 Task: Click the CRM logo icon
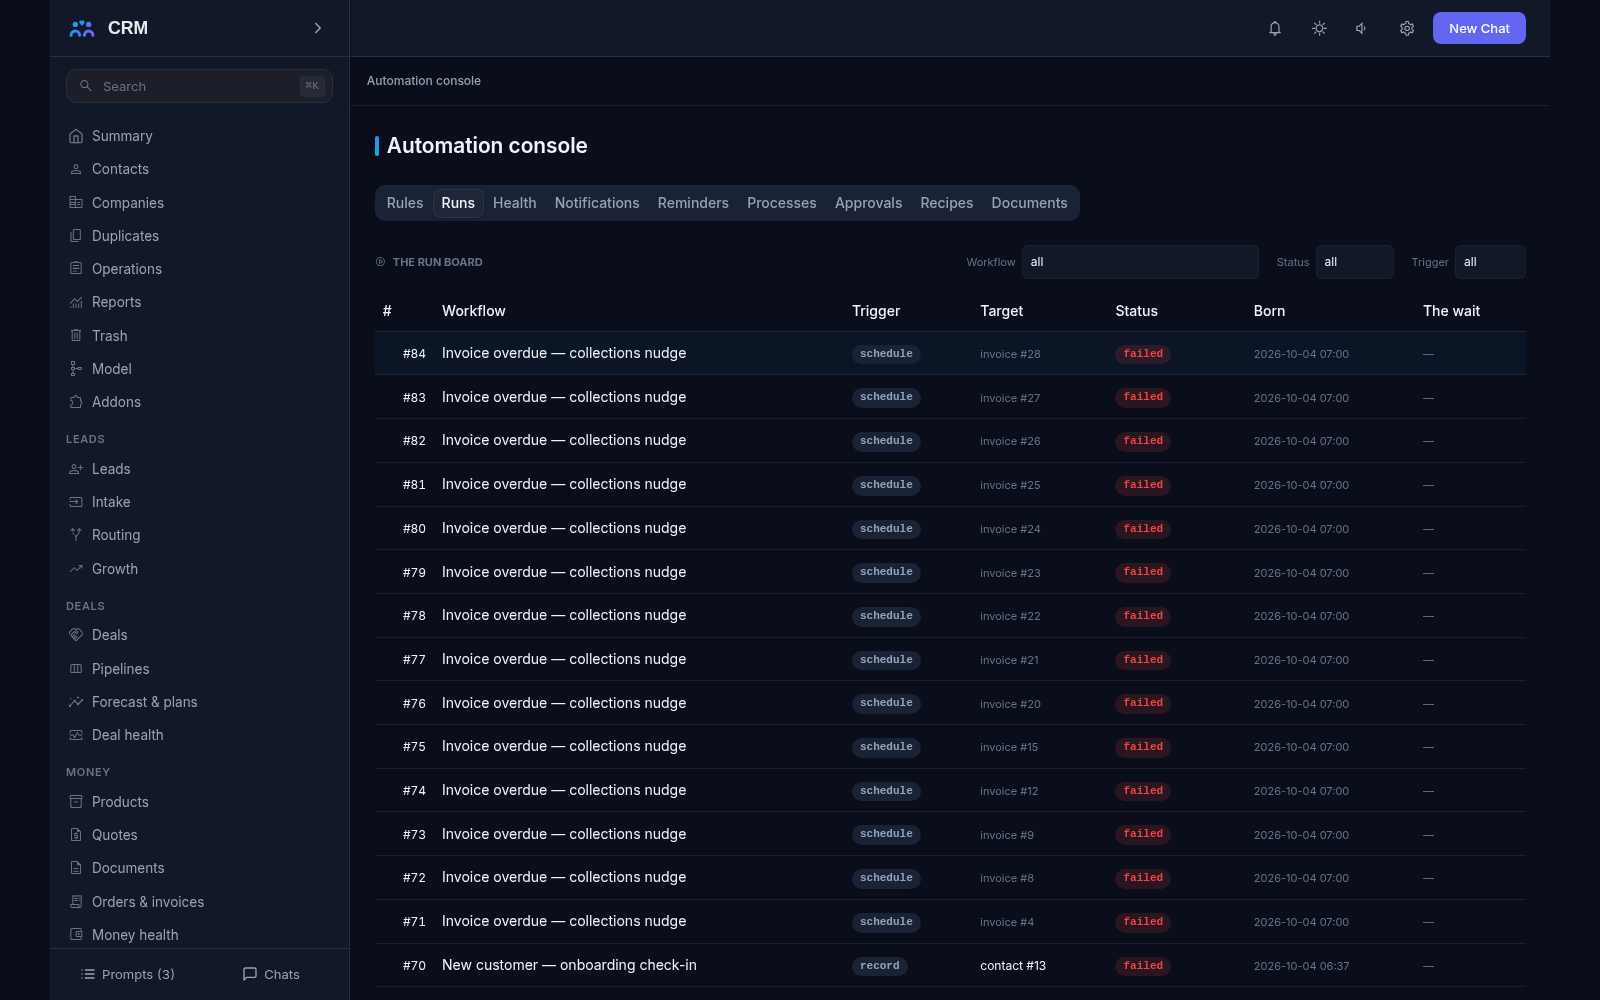pyautogui.click(x=82, y=28)
